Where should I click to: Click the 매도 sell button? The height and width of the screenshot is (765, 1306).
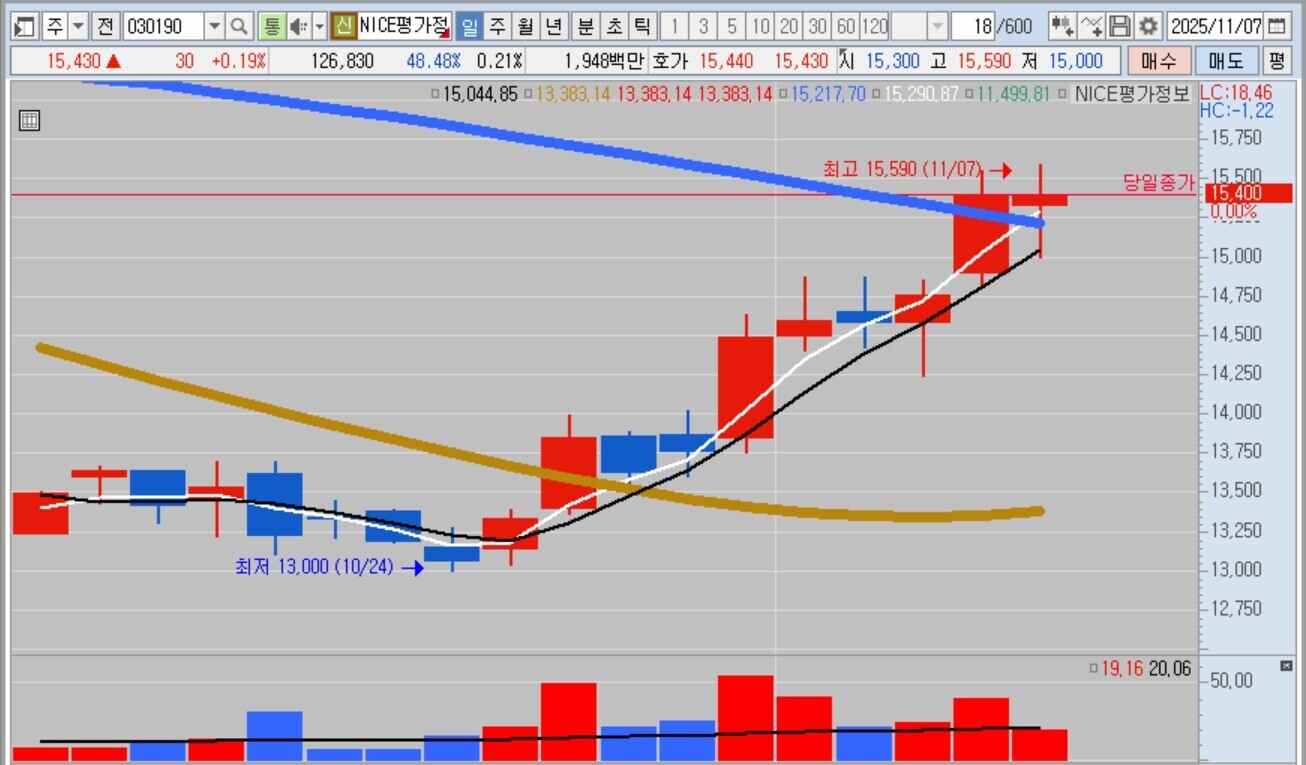point(1226,61)
